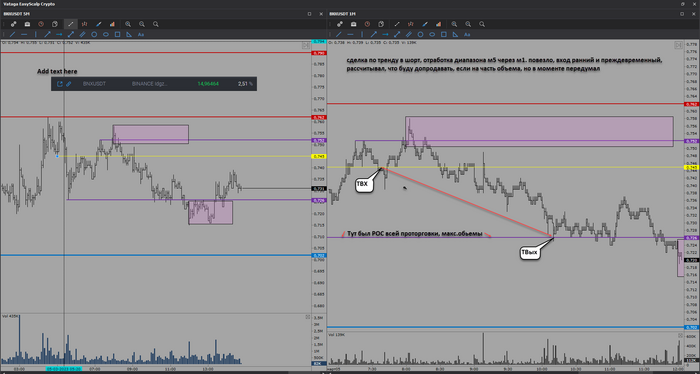Maximize the right BNXUSDT 1M chart panel
Viewport: 700px width, 374px height.
tap(682, 14)
